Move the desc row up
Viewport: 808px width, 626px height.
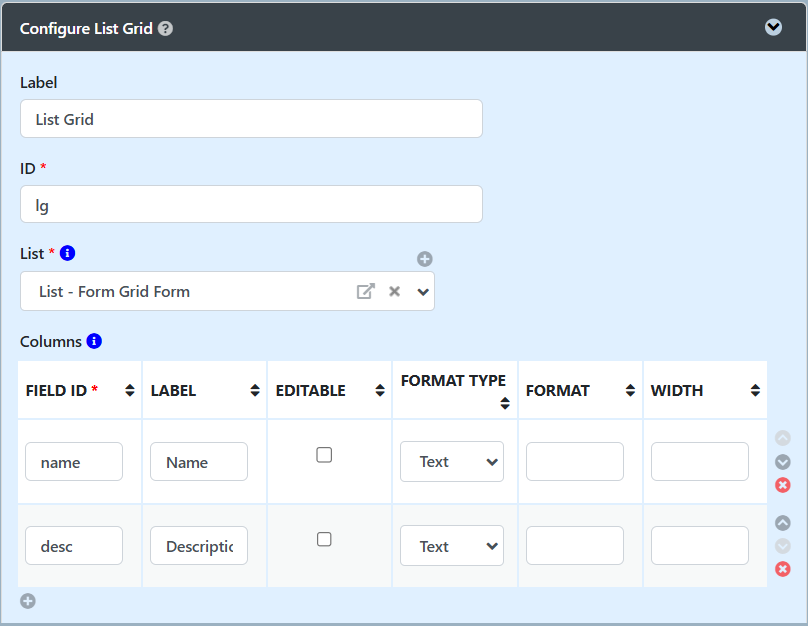(783, 523)
